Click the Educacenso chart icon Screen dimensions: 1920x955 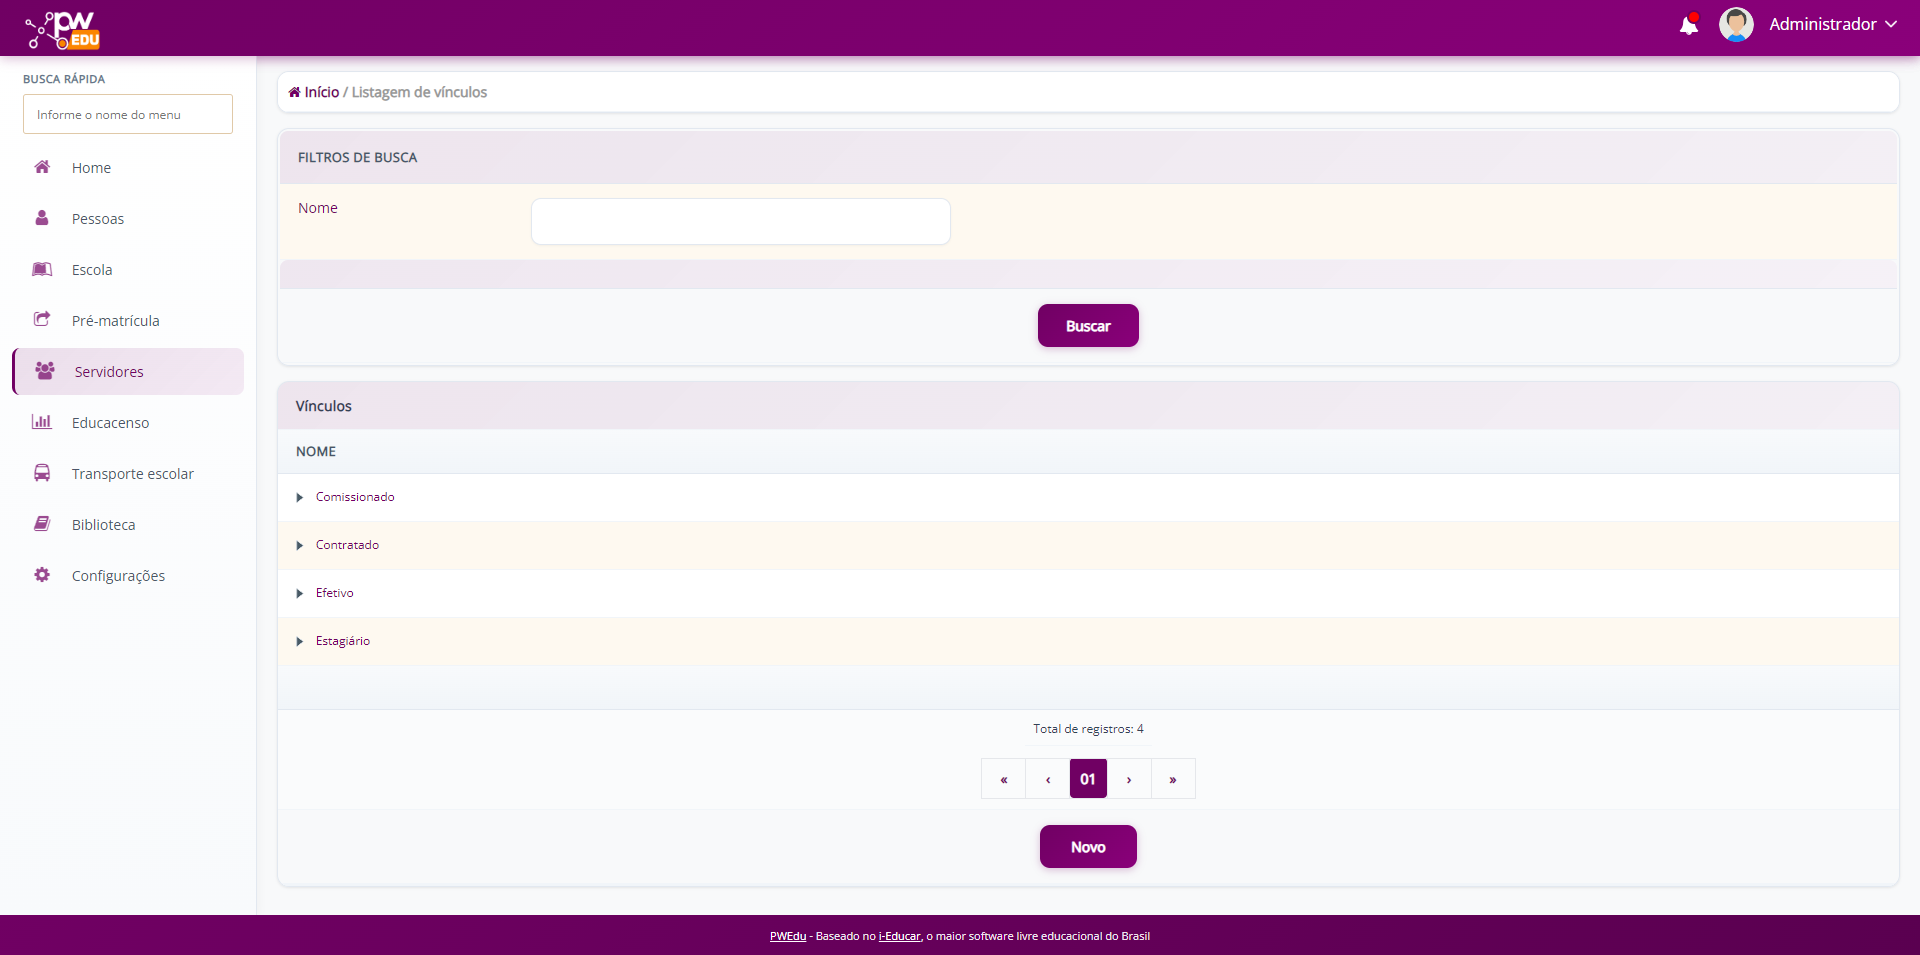42,422
